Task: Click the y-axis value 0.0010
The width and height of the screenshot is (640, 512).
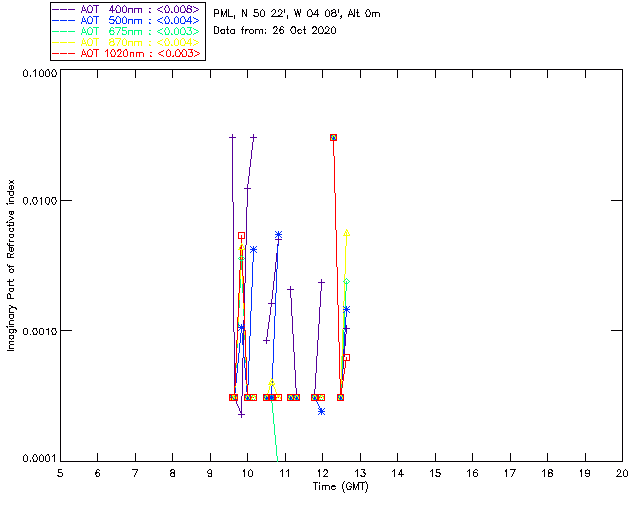Action: pos(39,331)
